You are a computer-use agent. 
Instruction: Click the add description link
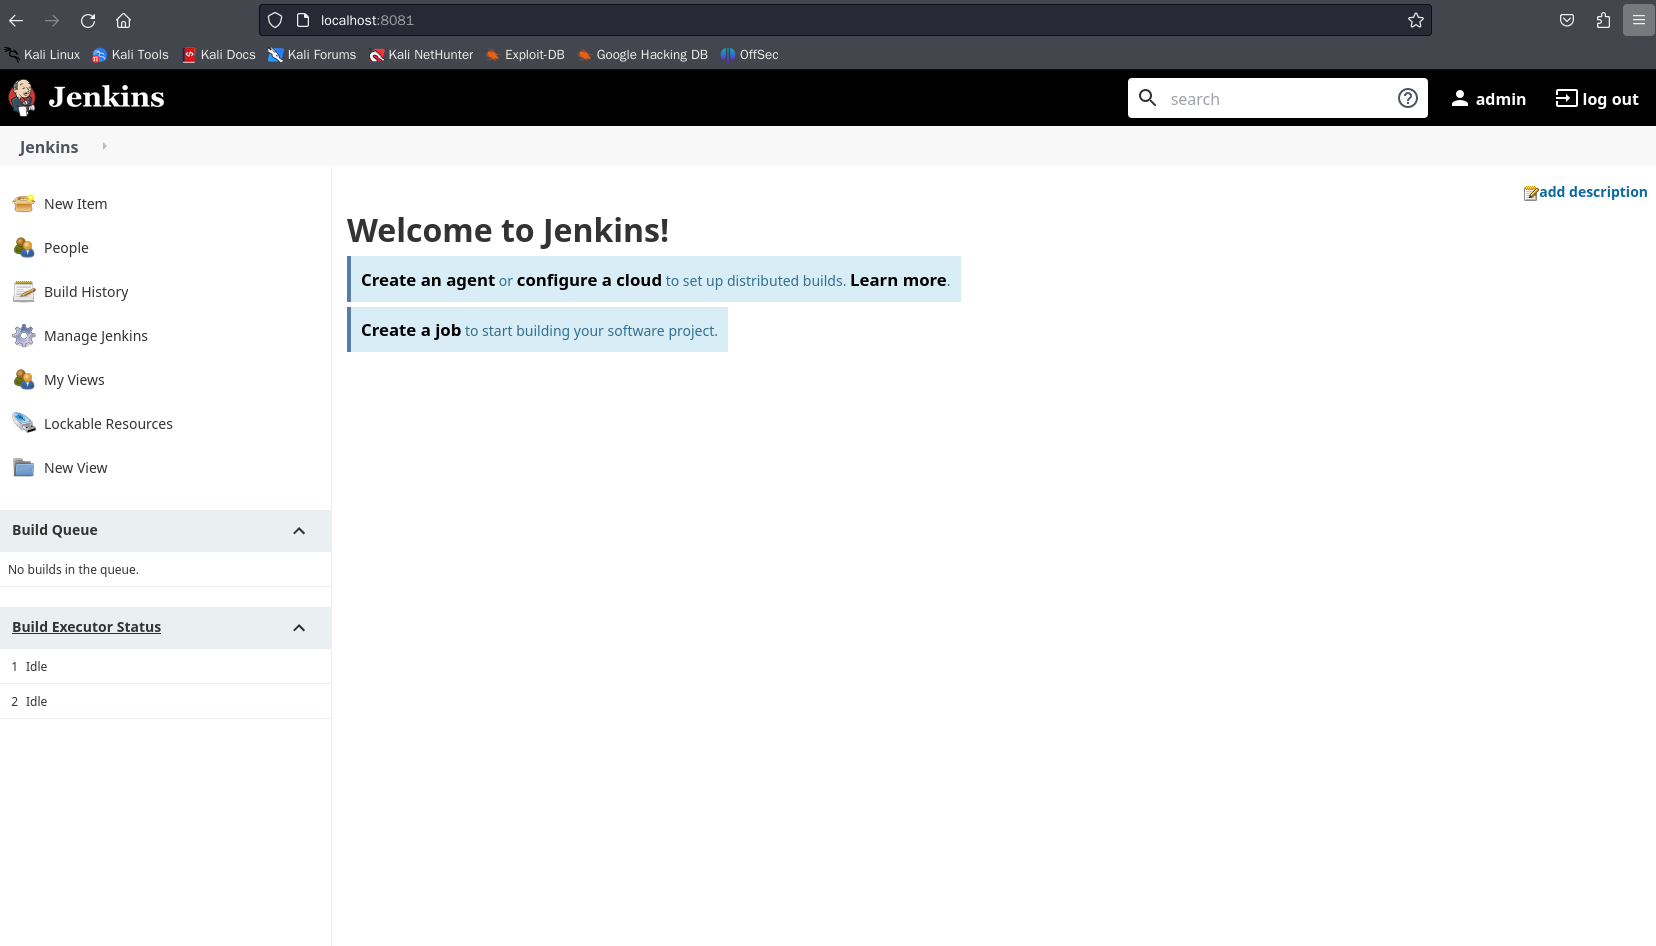[1593, 192]
